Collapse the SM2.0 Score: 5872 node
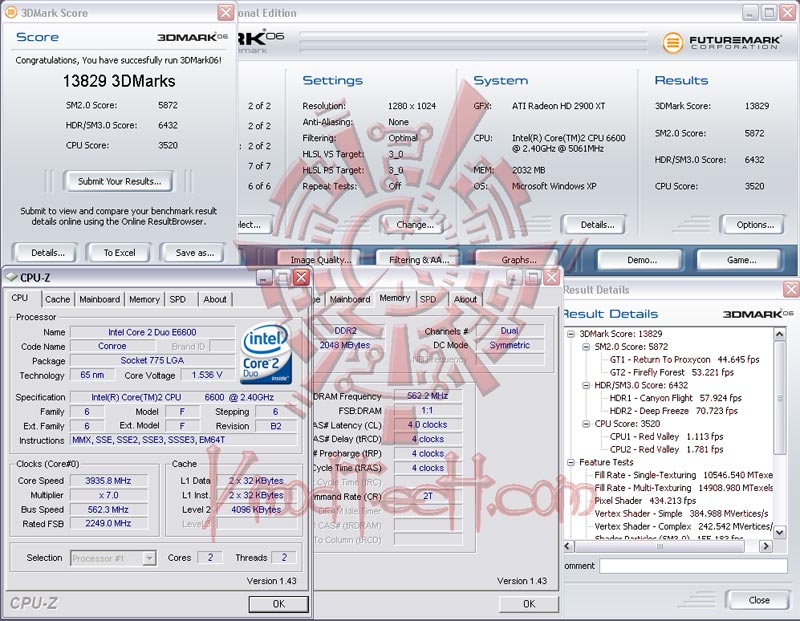800x621 pixels. pyautogui.click(x=586, y=346)
